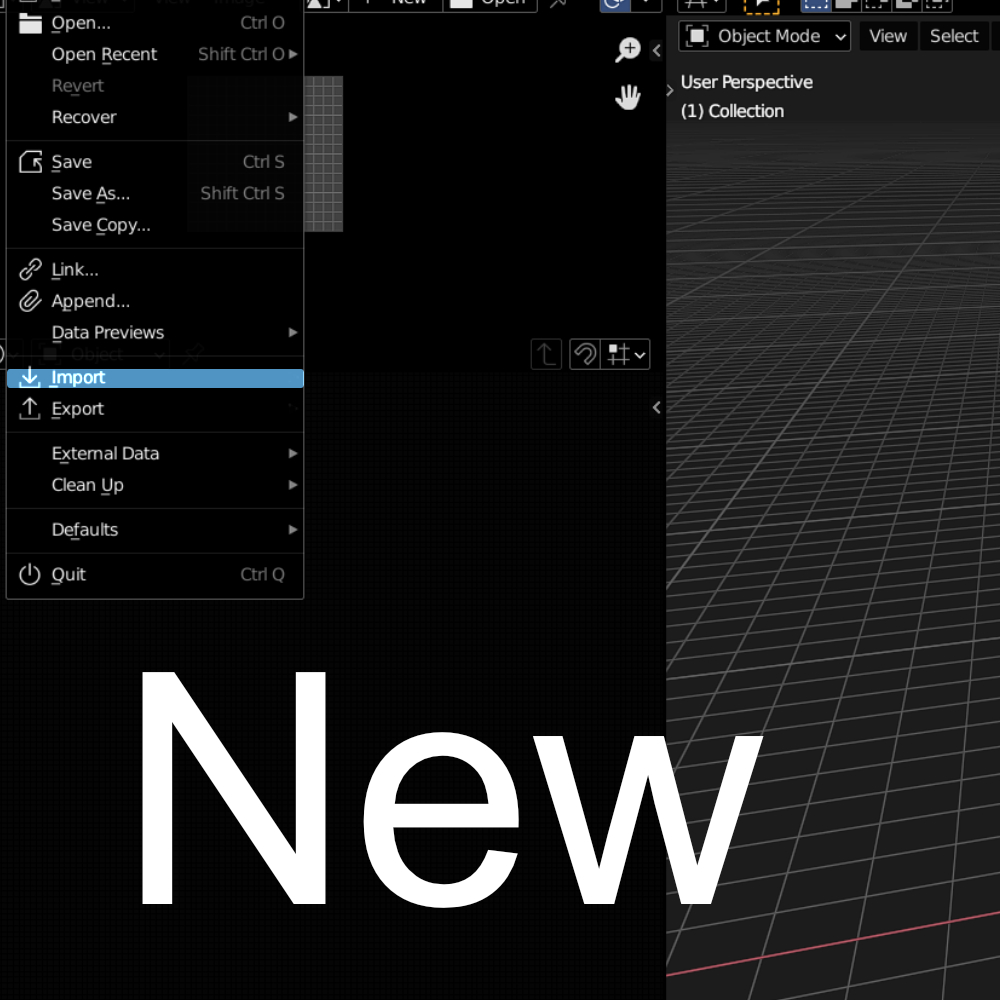This screenshot has height=1000, width=1000.
Task: Click the folder icon beside Open...
Action: pos(30,23)
